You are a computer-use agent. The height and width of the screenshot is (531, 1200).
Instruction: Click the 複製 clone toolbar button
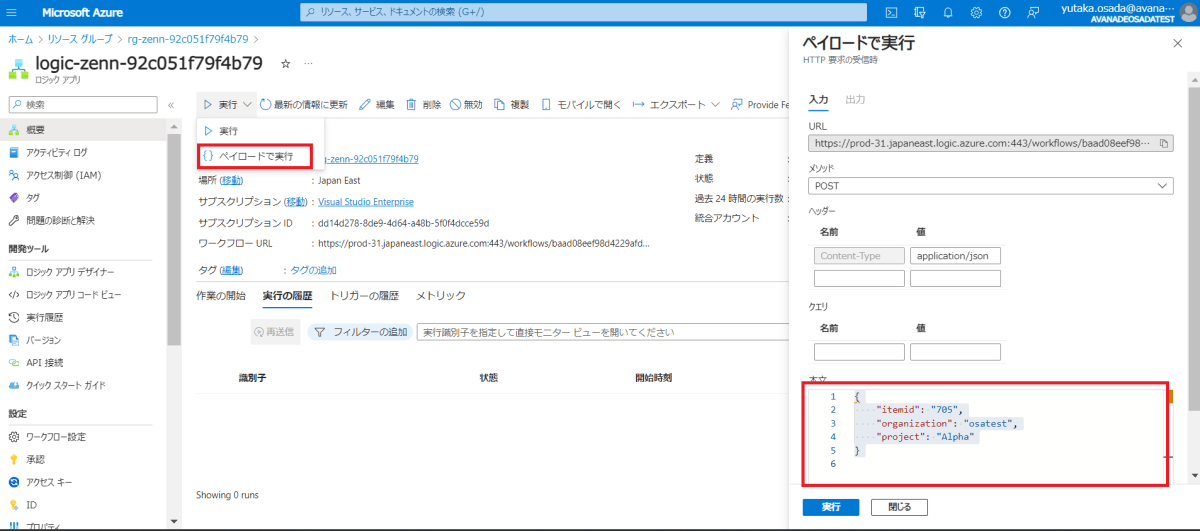(511, 104)
